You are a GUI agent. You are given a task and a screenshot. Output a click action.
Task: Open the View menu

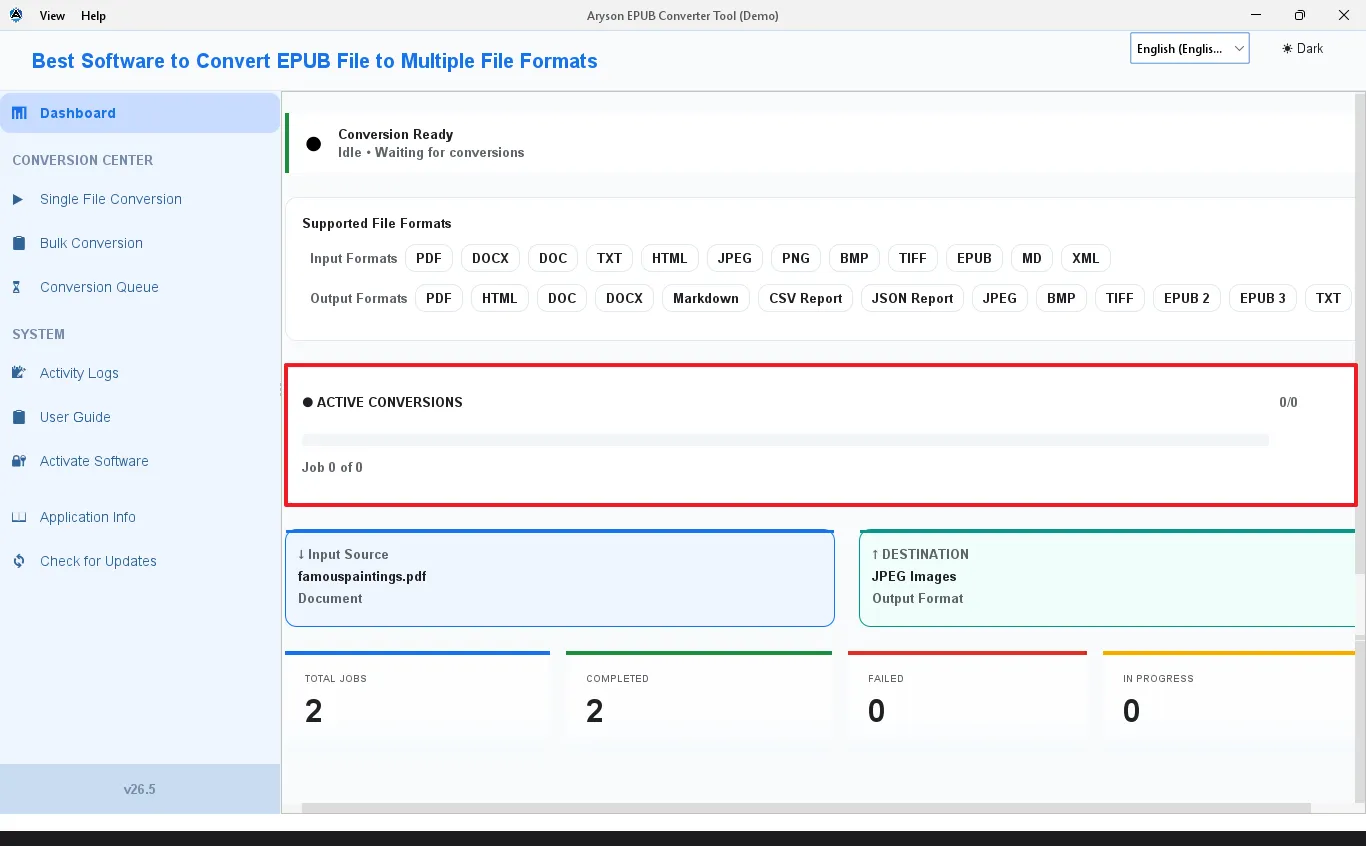coord(52,16)
